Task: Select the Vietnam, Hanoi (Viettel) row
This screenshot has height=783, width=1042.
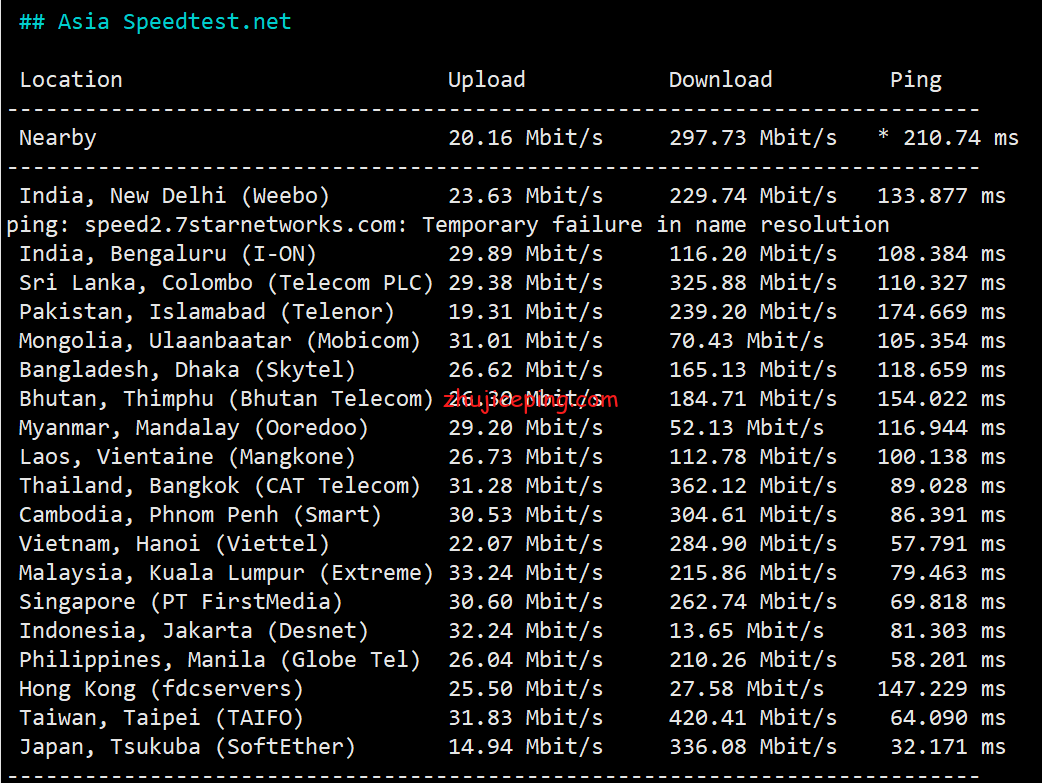Action: pyautogui.click(x=512, y=544)
